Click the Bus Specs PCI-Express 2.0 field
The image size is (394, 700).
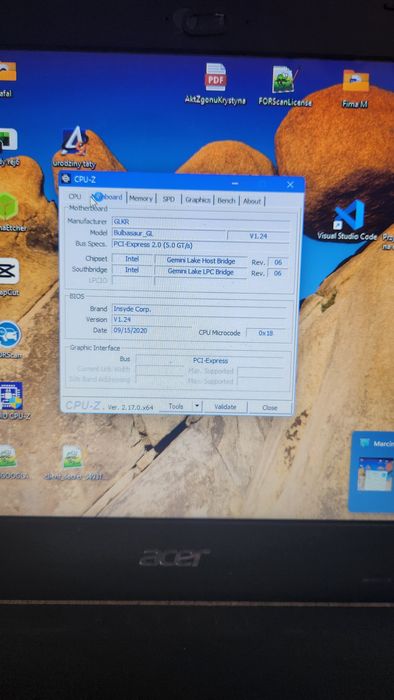coord(200,246)
